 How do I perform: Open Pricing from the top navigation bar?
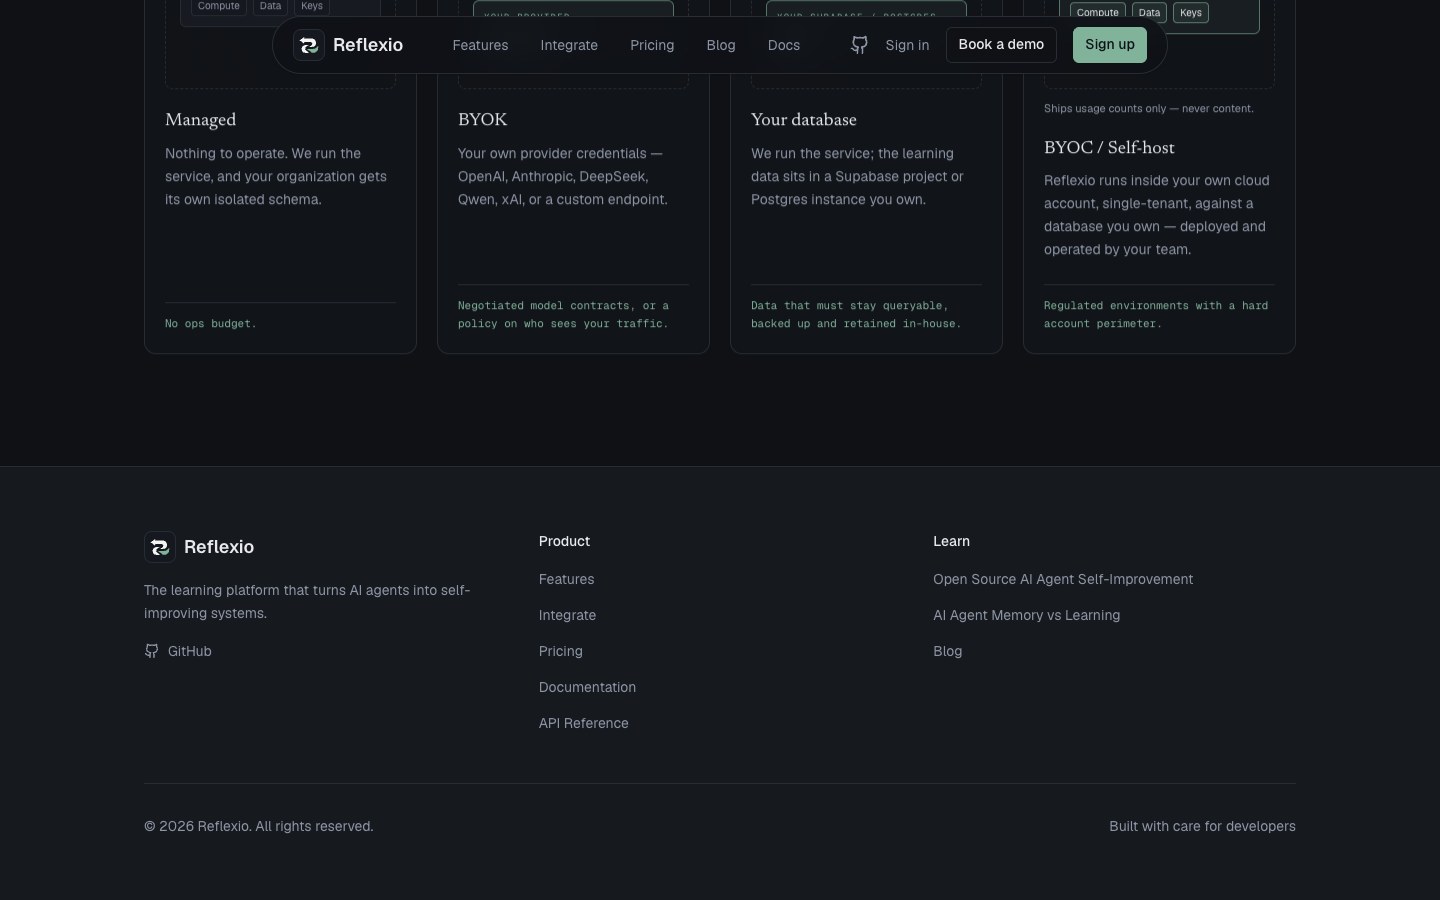(652, 45)
